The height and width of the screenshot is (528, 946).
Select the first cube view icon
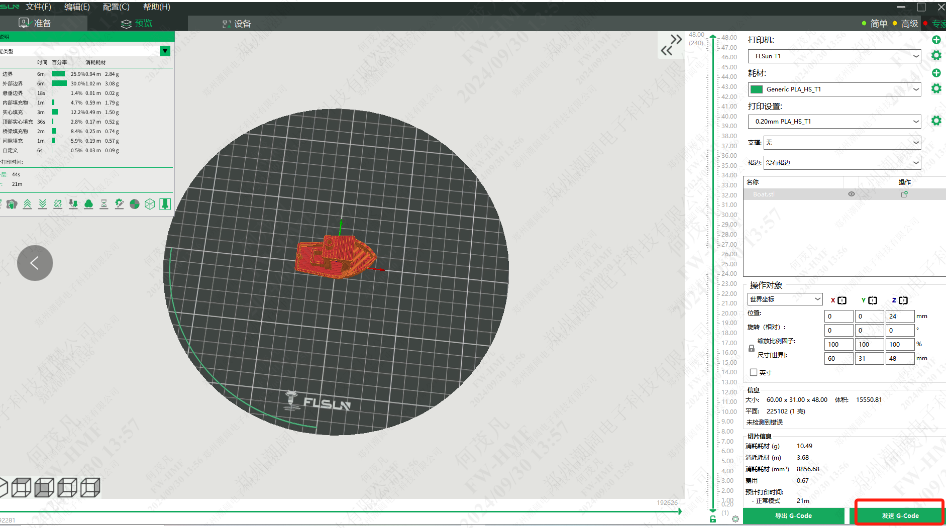pyautogui.click(x=18, y=488)
